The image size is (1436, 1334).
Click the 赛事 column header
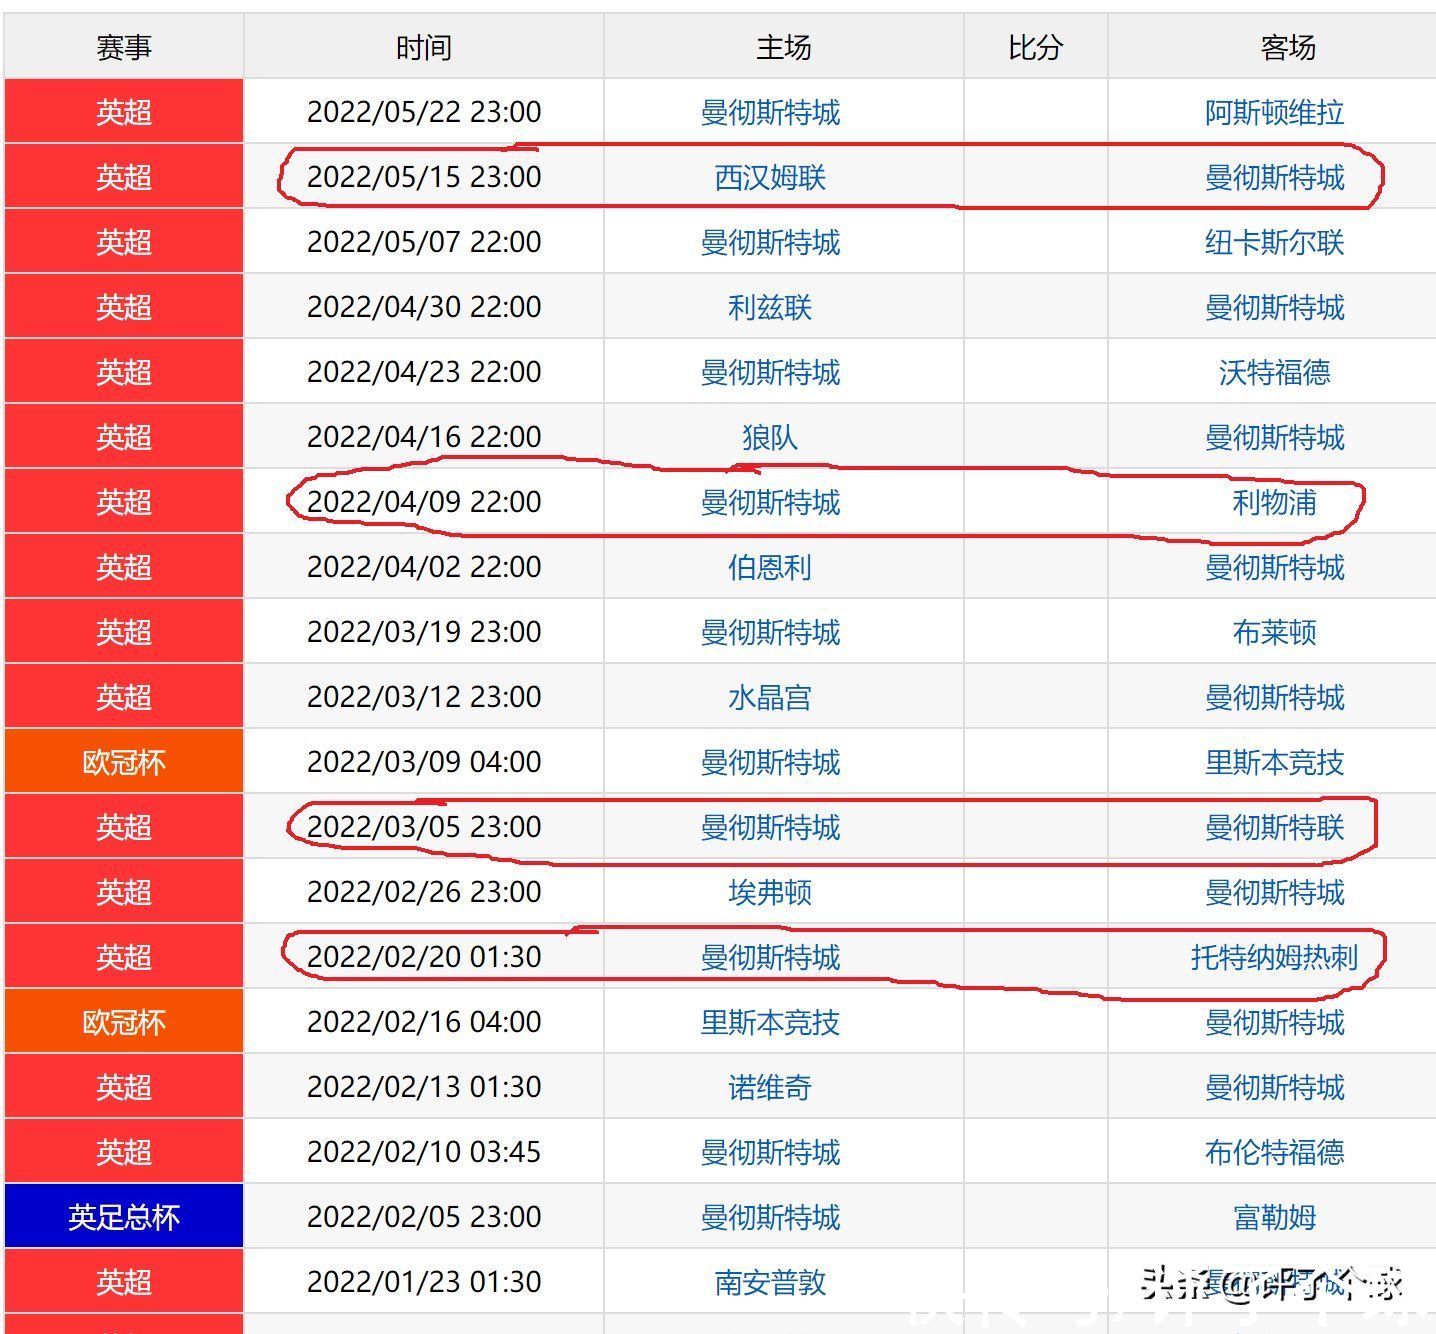(x=124, y=47)
